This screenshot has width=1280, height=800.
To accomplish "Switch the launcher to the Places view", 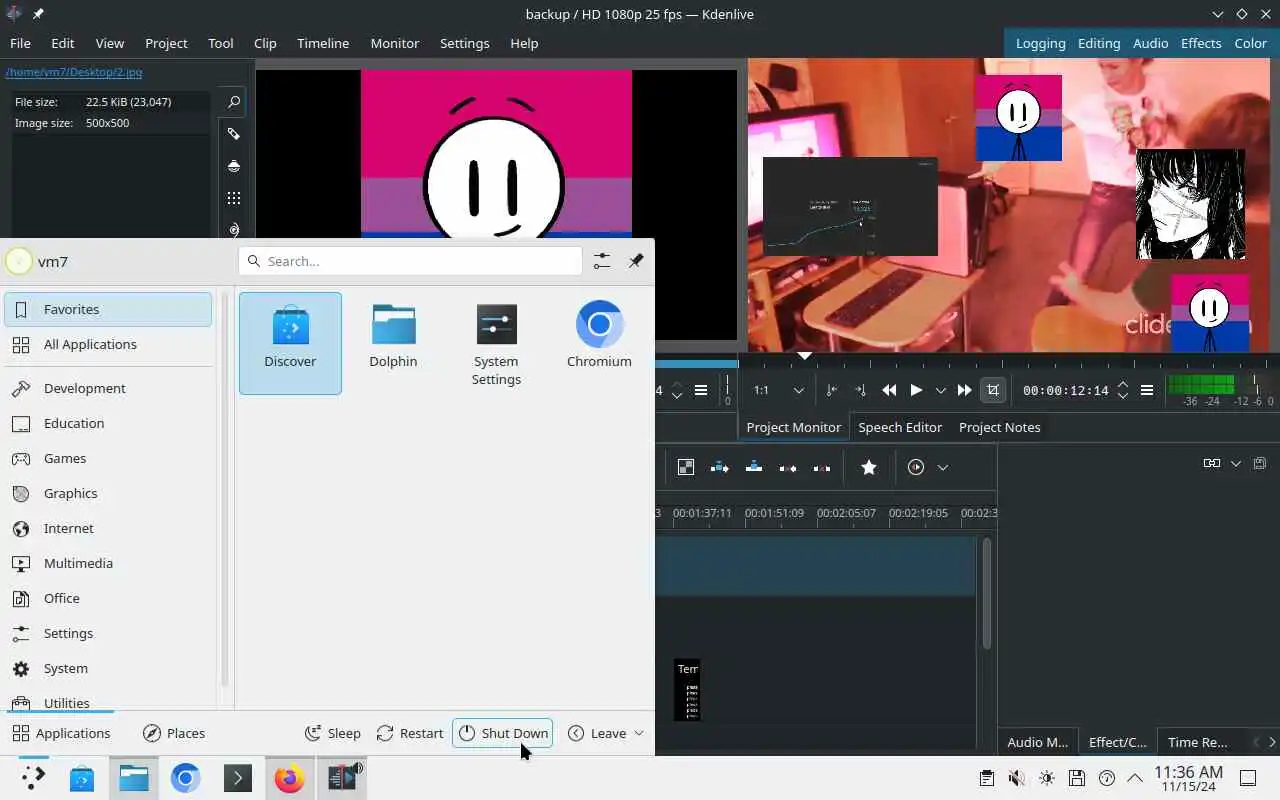I will pos(174,733).
